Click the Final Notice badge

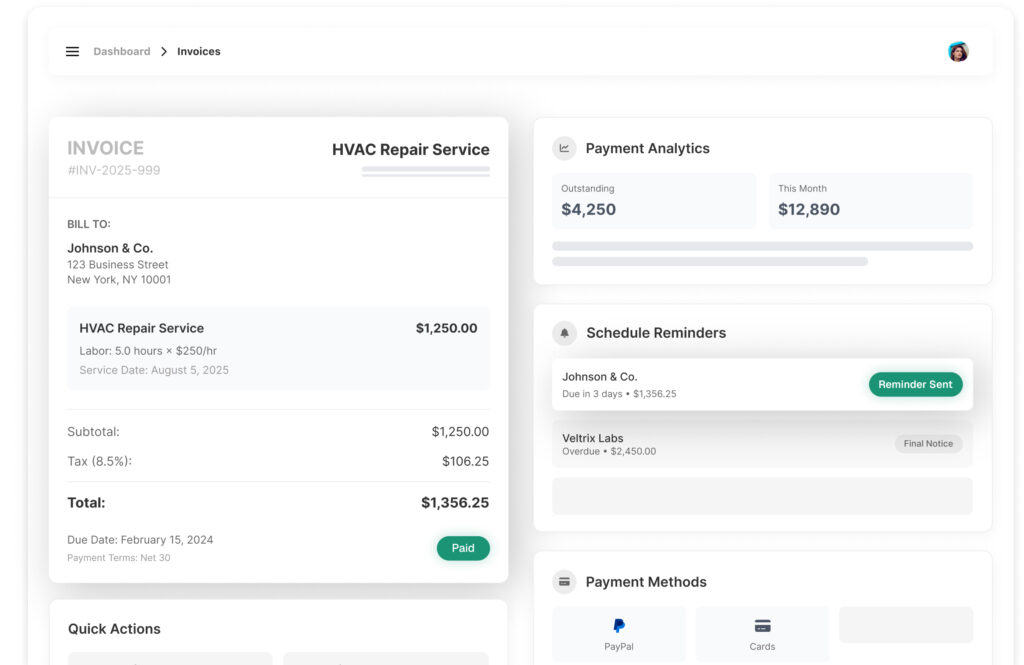point(928,444)
